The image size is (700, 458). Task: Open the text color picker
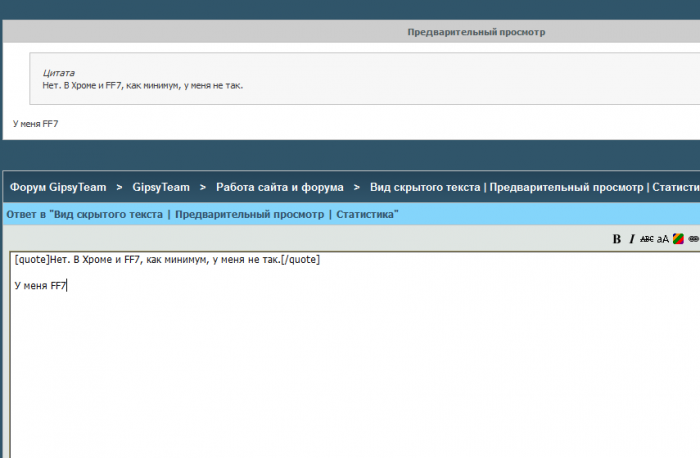(x=677, y=239)
